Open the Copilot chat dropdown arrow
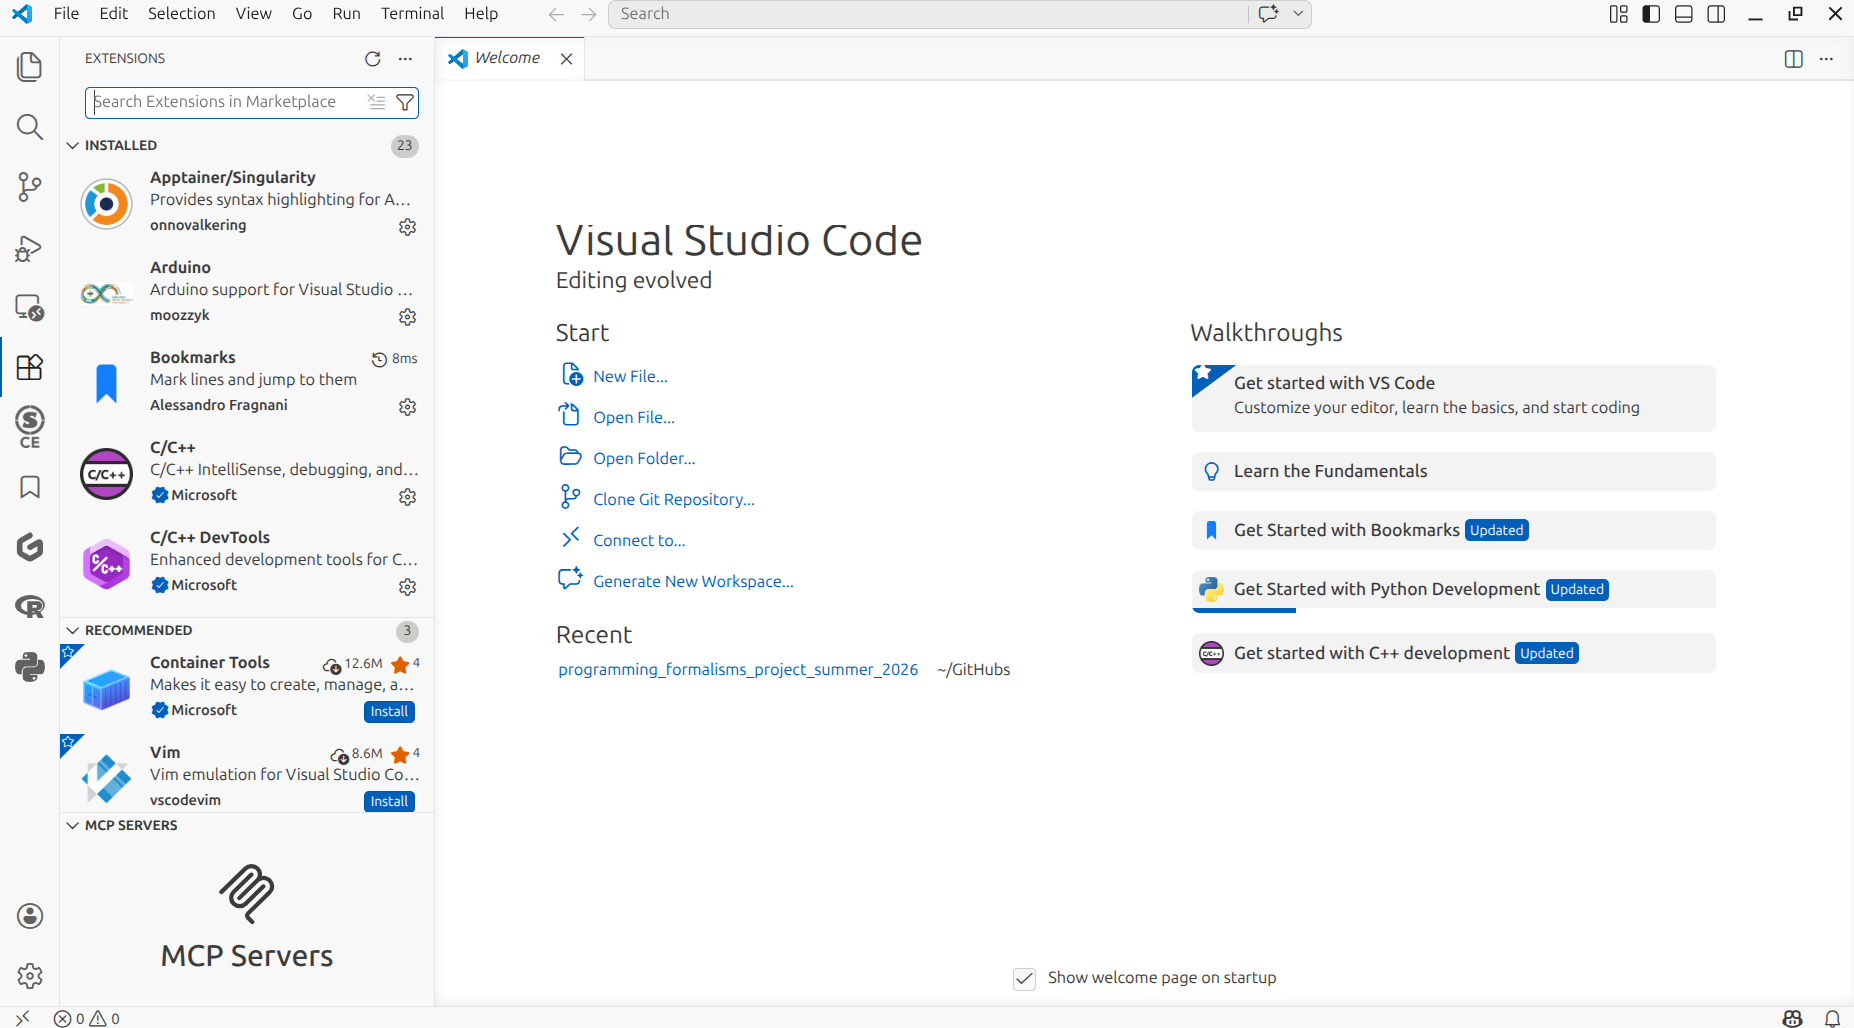The width and height of the screenshot is (1854, 1028). 1298,14
